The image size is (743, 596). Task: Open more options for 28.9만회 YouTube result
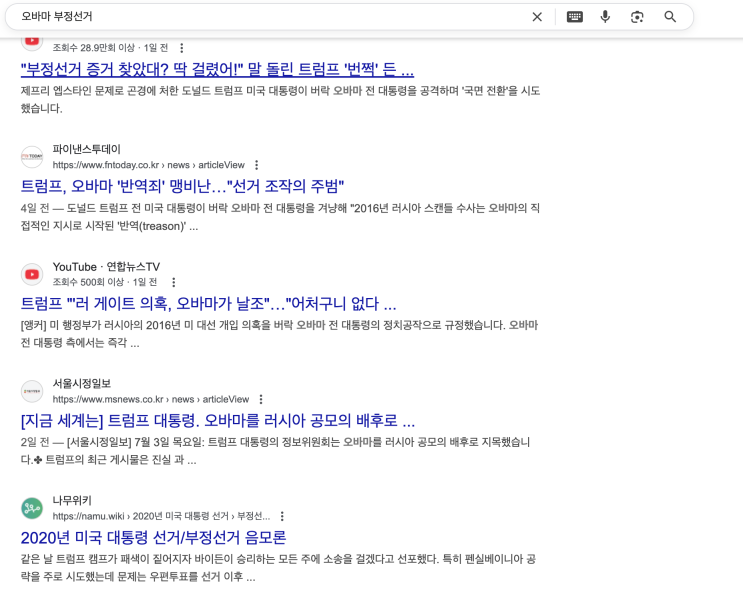point(181,48)
